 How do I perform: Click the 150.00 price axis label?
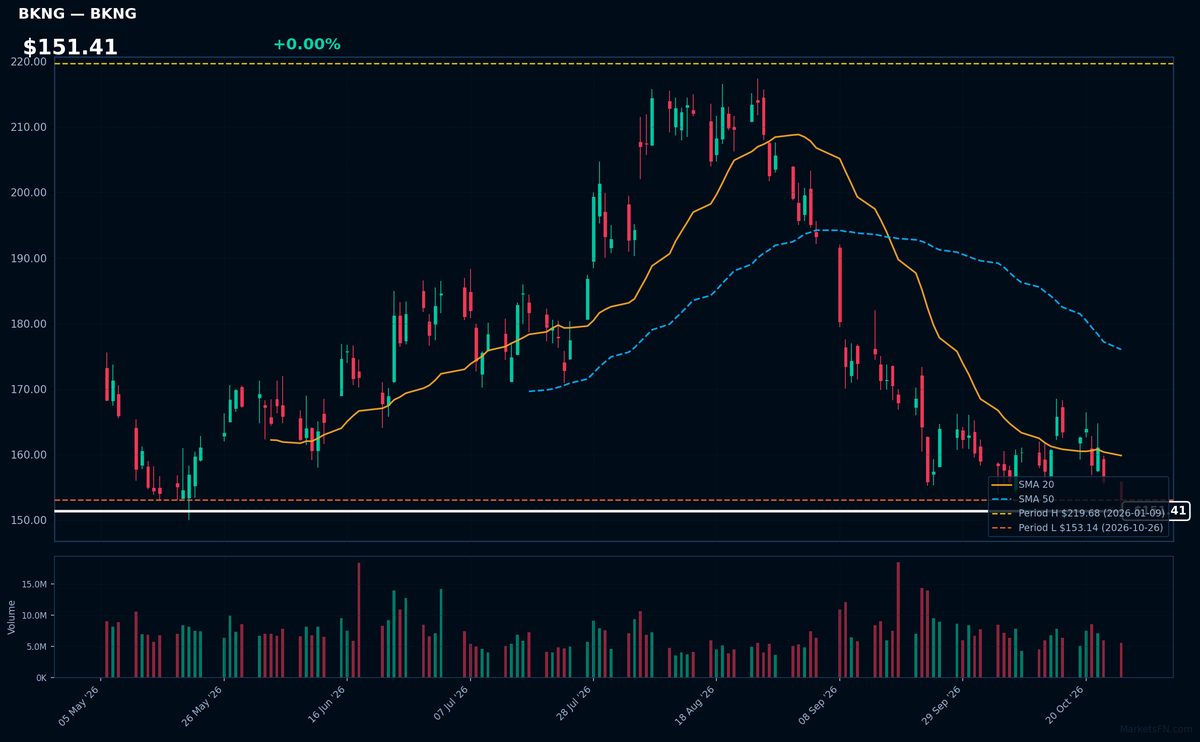[30, 520]
